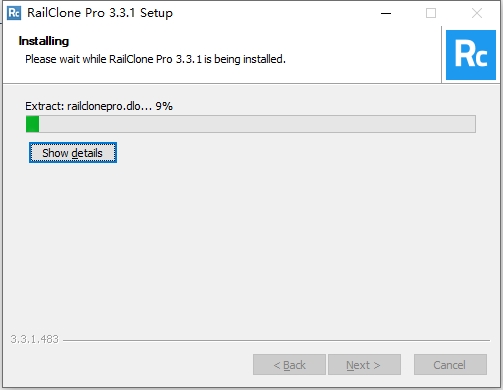
Task: Click the greyed-out Back button
Action: 289,365
